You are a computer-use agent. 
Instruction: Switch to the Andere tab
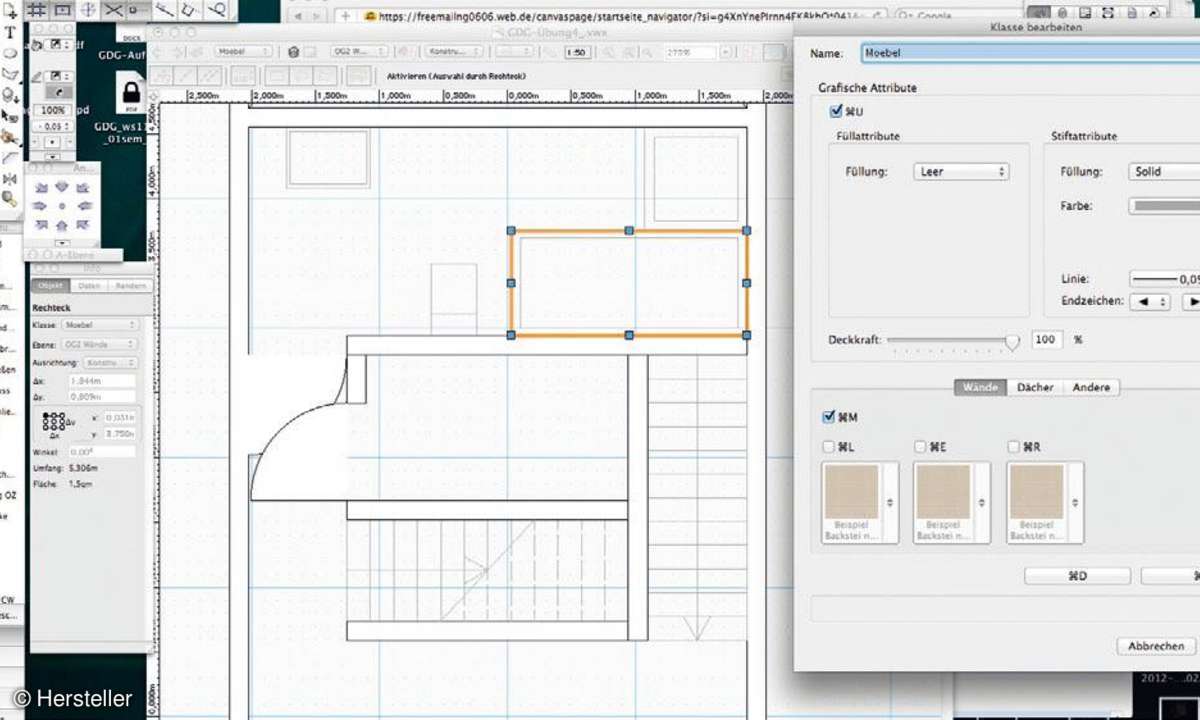coord(1091,388)
